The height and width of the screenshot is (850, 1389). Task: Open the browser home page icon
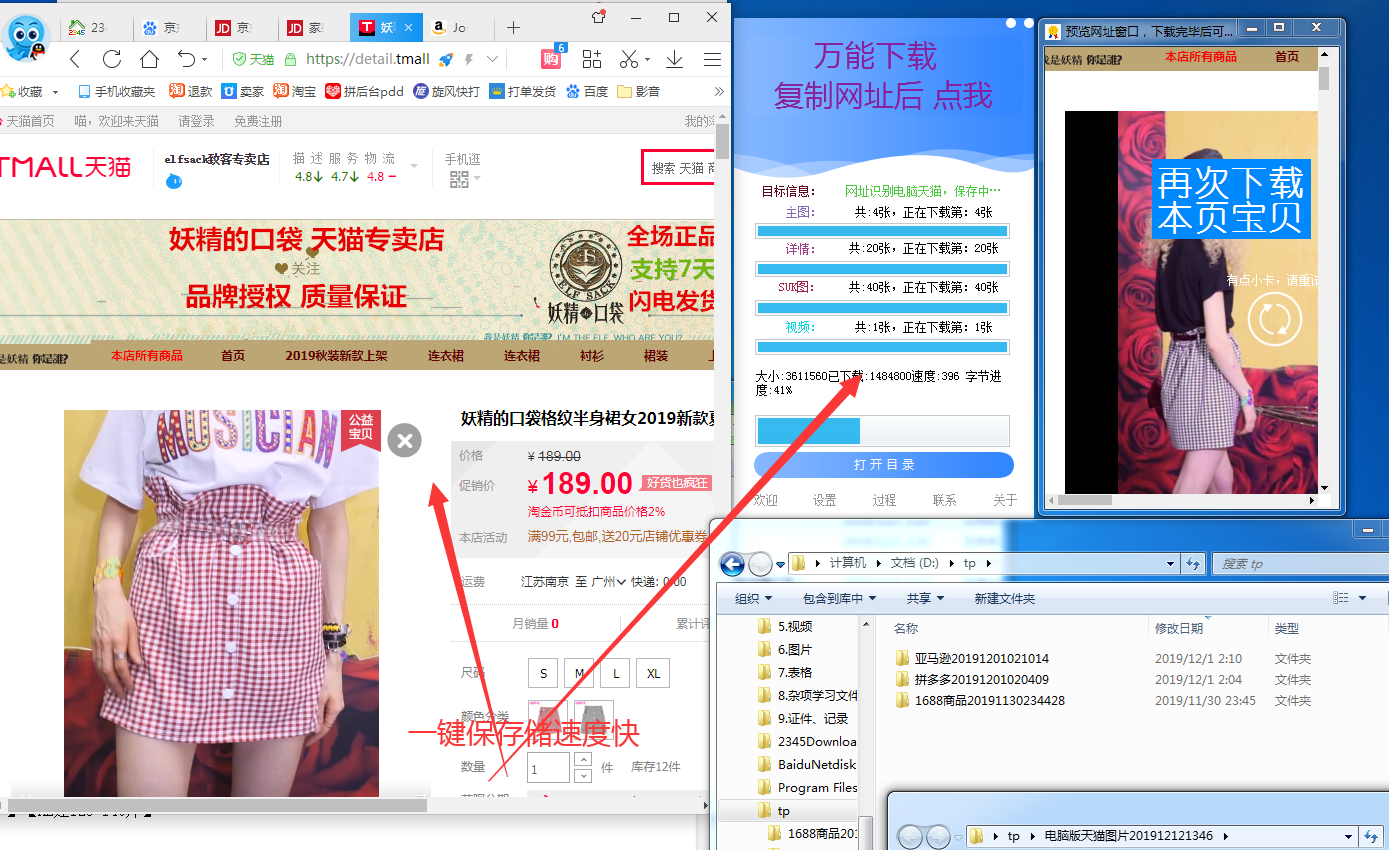click(x=149, y=59)
